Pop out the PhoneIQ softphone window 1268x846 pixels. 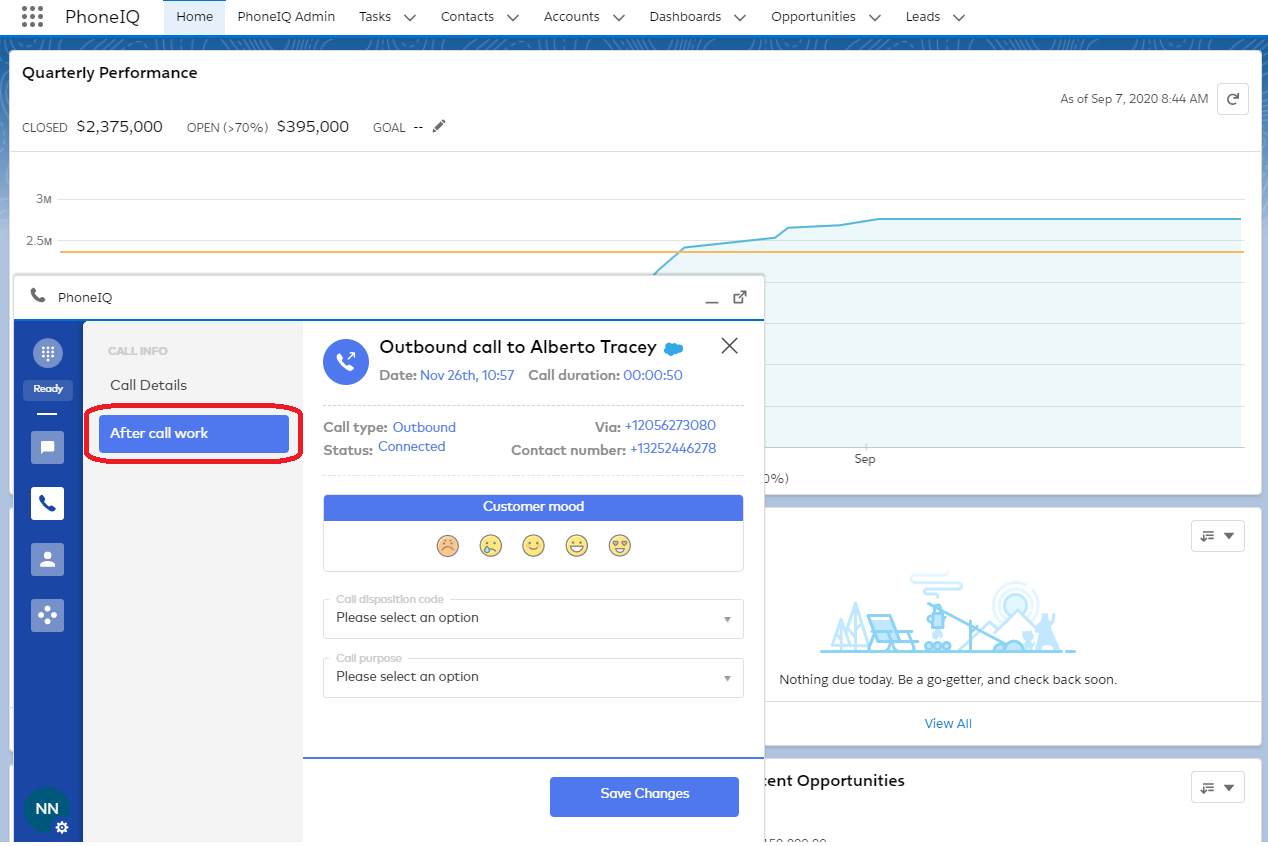pyautogui.click(x=740, y=297)
